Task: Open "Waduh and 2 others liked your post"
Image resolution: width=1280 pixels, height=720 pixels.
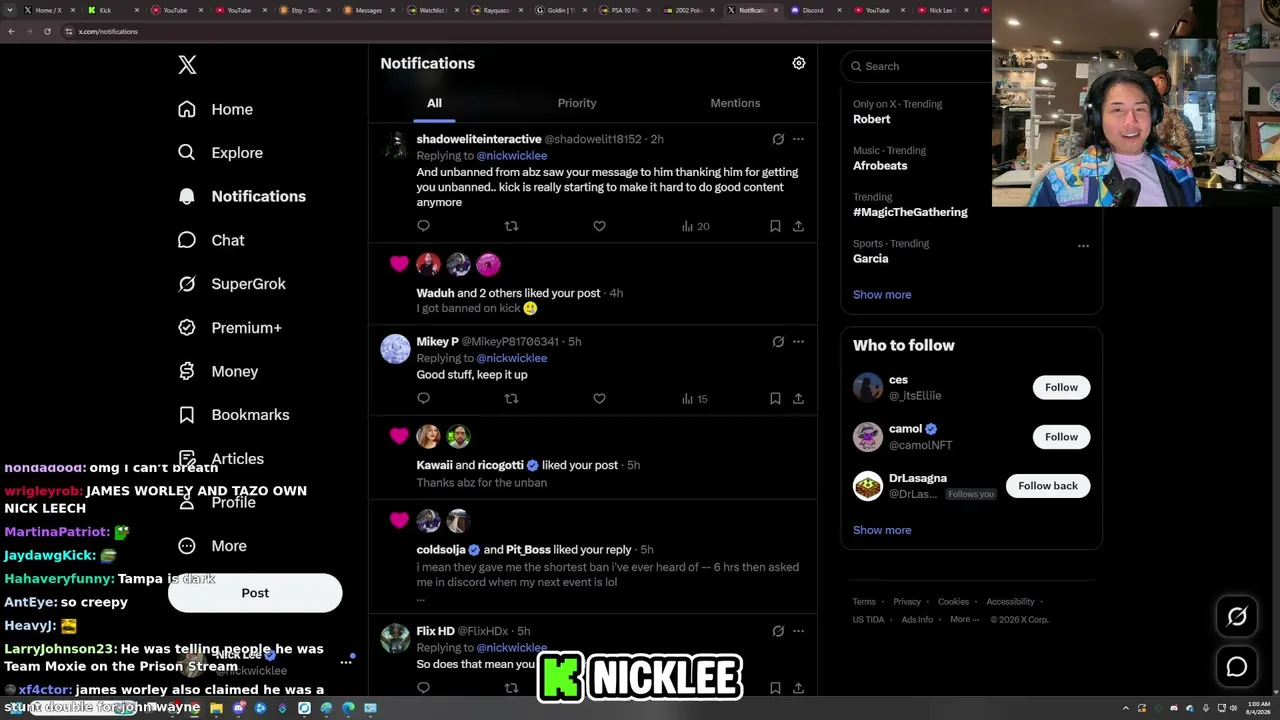Action: coord(508,293)
